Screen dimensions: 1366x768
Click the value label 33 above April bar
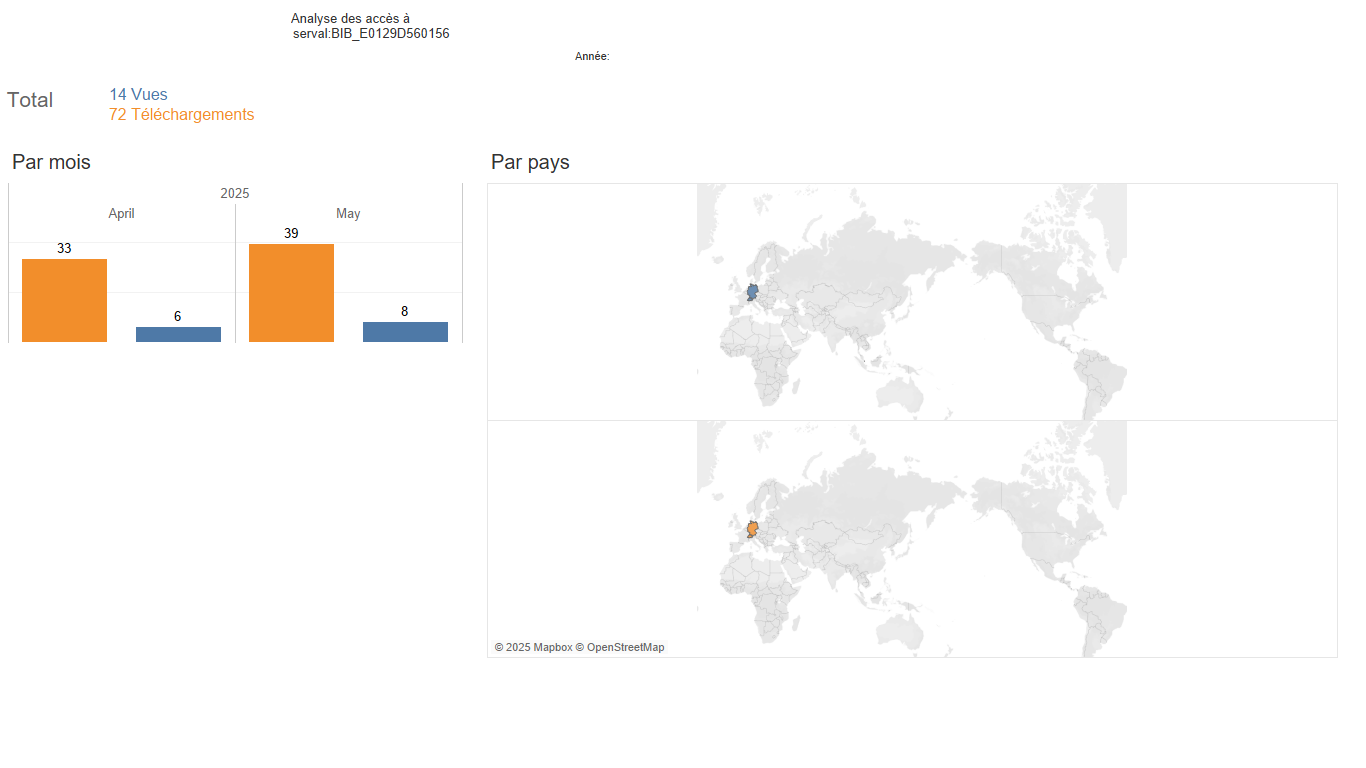(64, 248)
